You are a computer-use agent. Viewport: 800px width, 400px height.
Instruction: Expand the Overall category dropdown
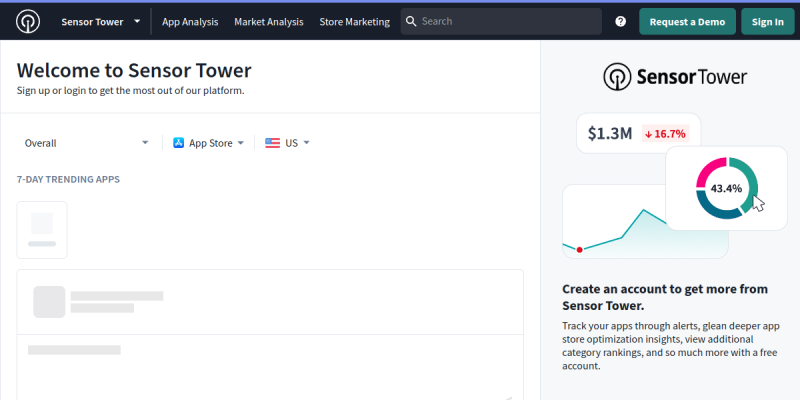click(x=87, y=143)
